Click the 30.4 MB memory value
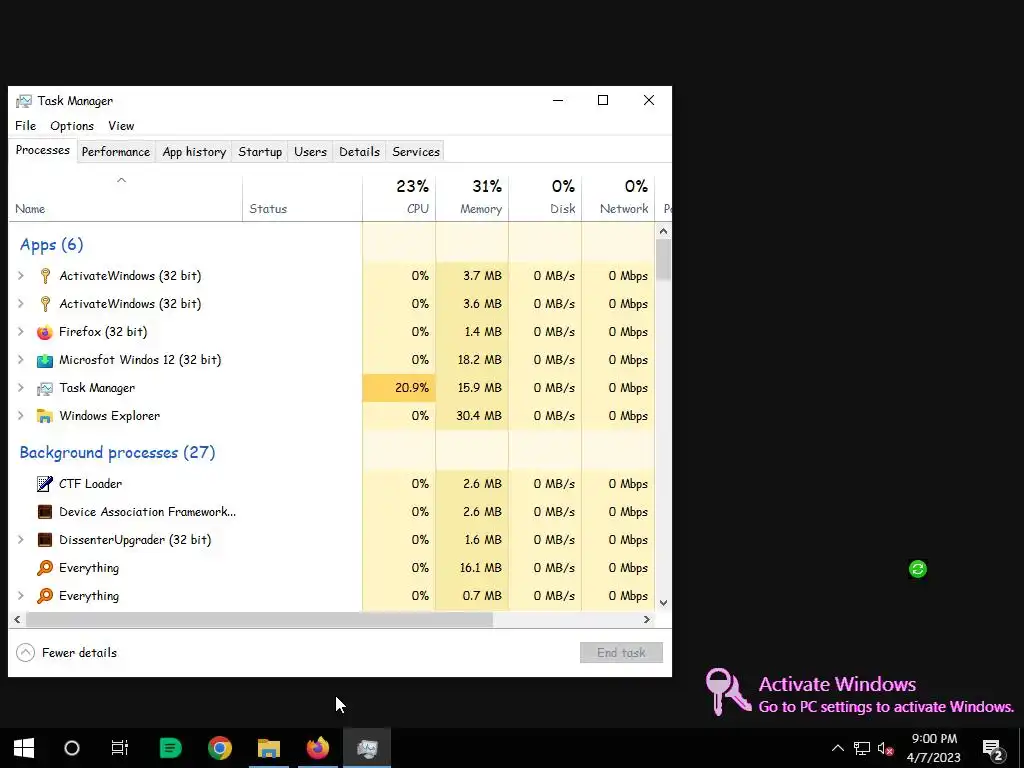1024x768 pixels. click(x=479, y=416)
